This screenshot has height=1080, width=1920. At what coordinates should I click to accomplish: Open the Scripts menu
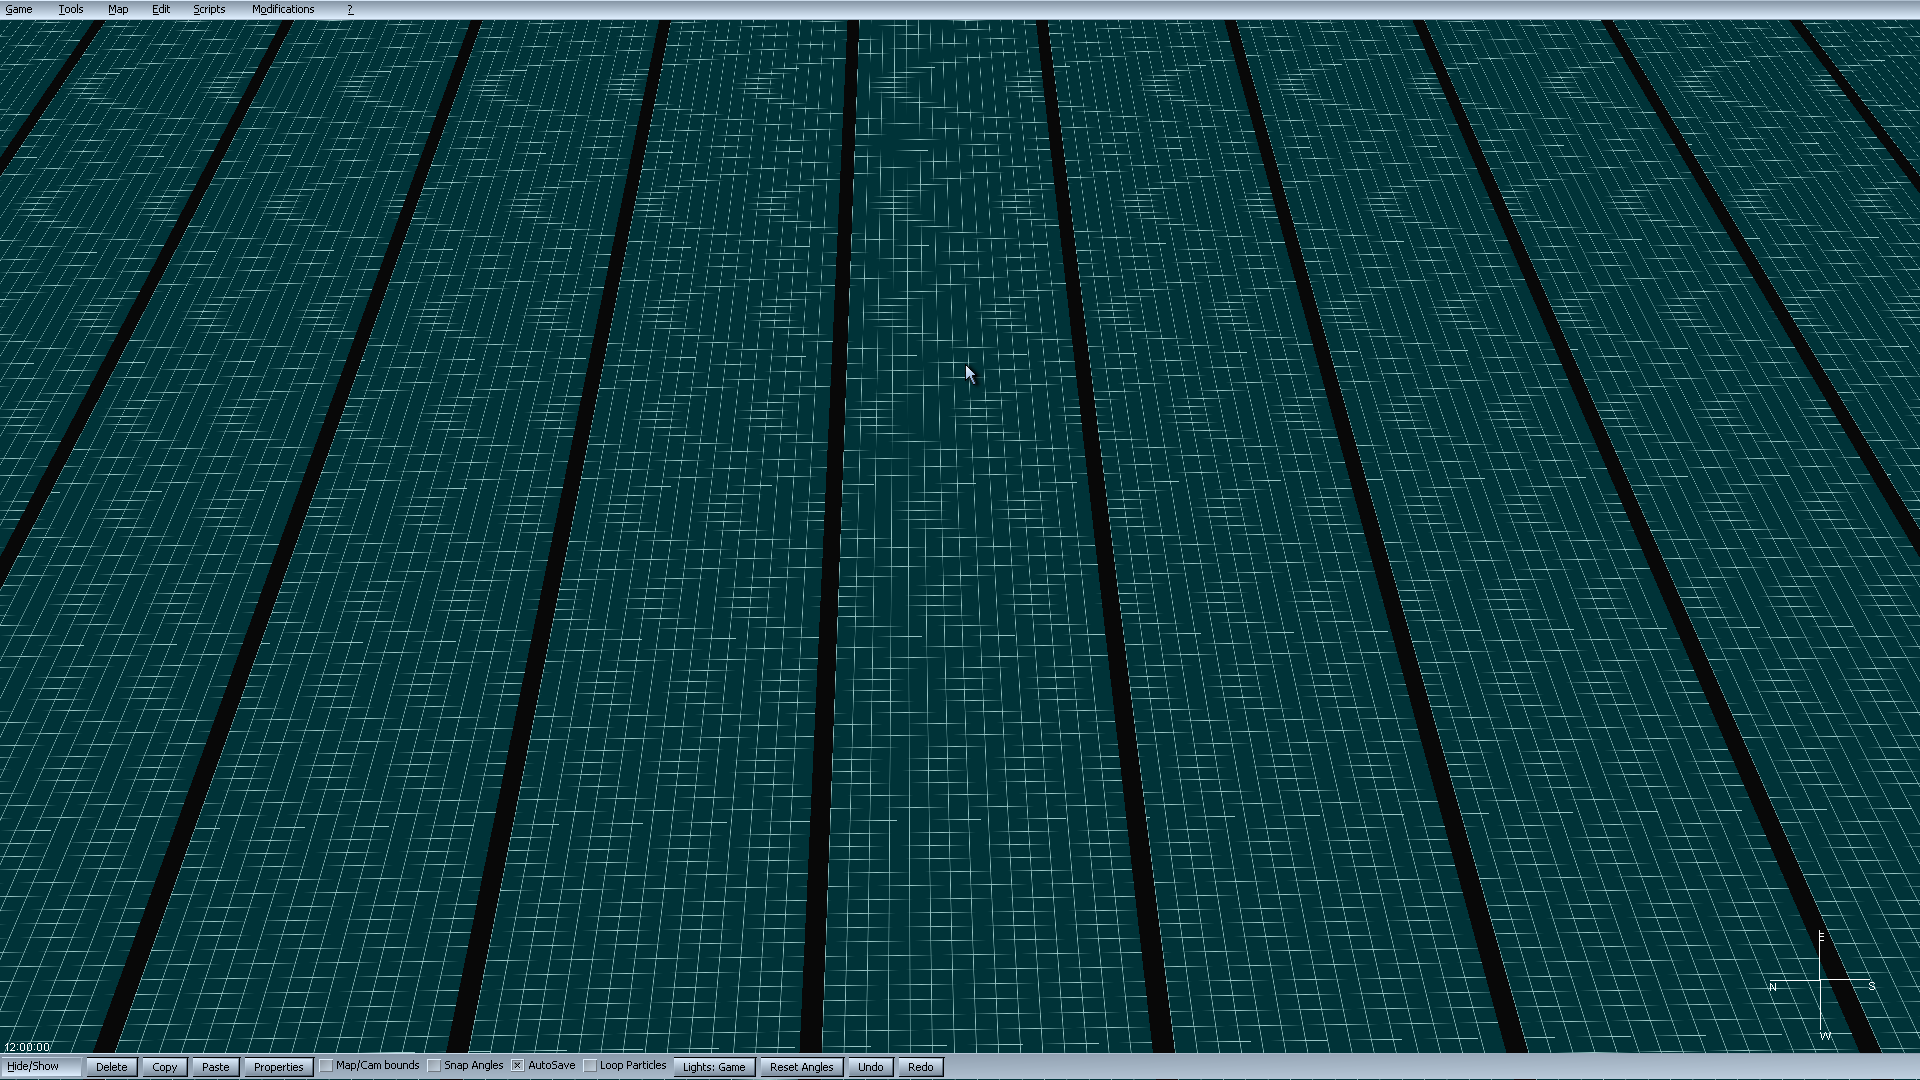point(209,9)
